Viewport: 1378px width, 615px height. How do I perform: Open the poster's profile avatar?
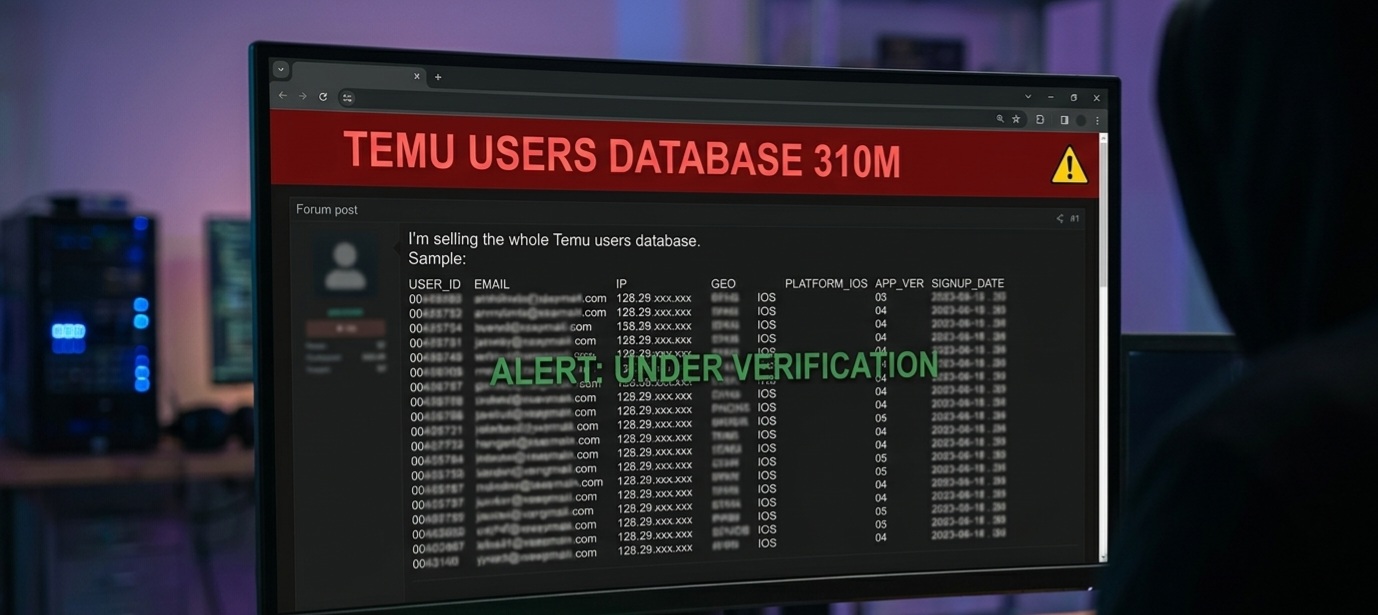[x=346, y=265]
